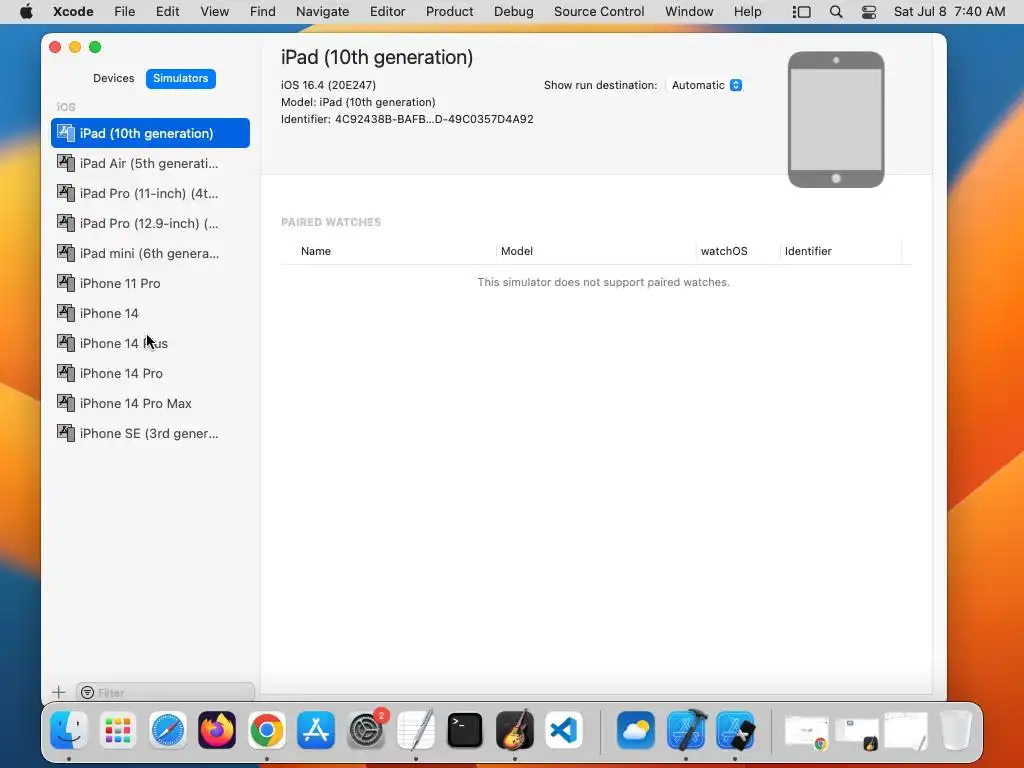Open System Settings from the Dock
The height and width of the screenshot is (768, 1024).
(x=366, y=729)
